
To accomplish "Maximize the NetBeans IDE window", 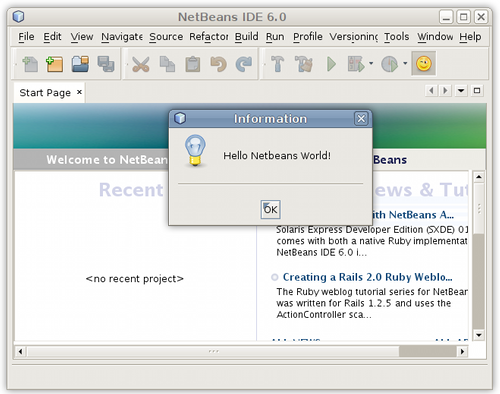I will coord(463,17).
